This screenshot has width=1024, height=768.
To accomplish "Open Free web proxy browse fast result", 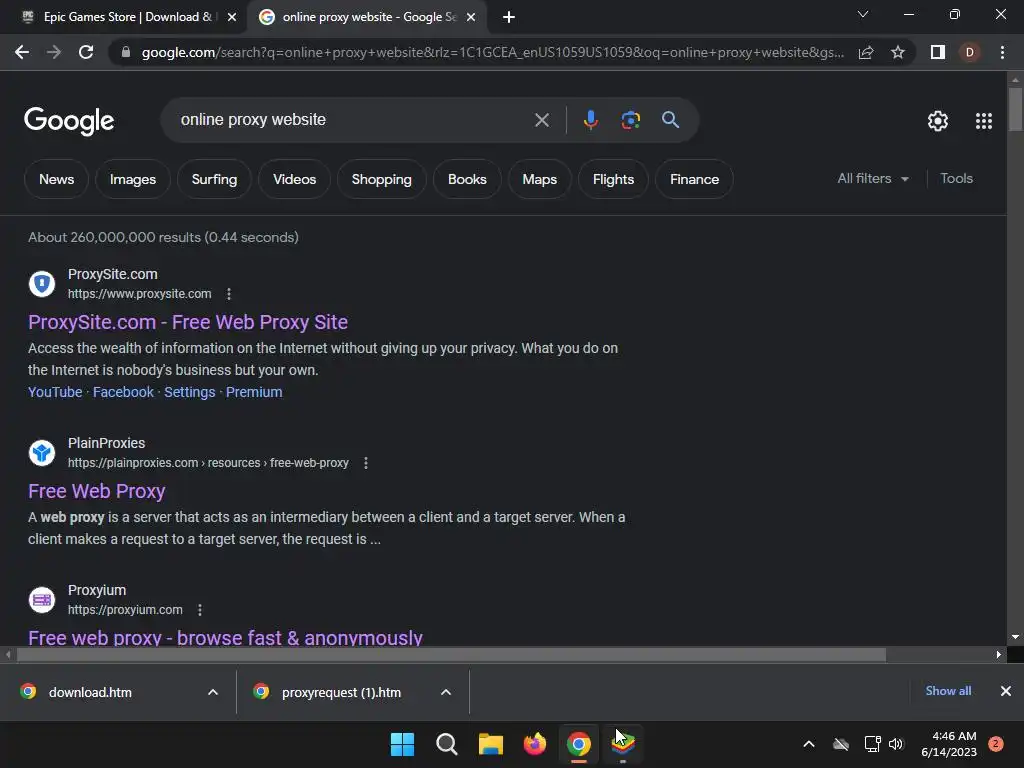I will (x=225, y=637).
